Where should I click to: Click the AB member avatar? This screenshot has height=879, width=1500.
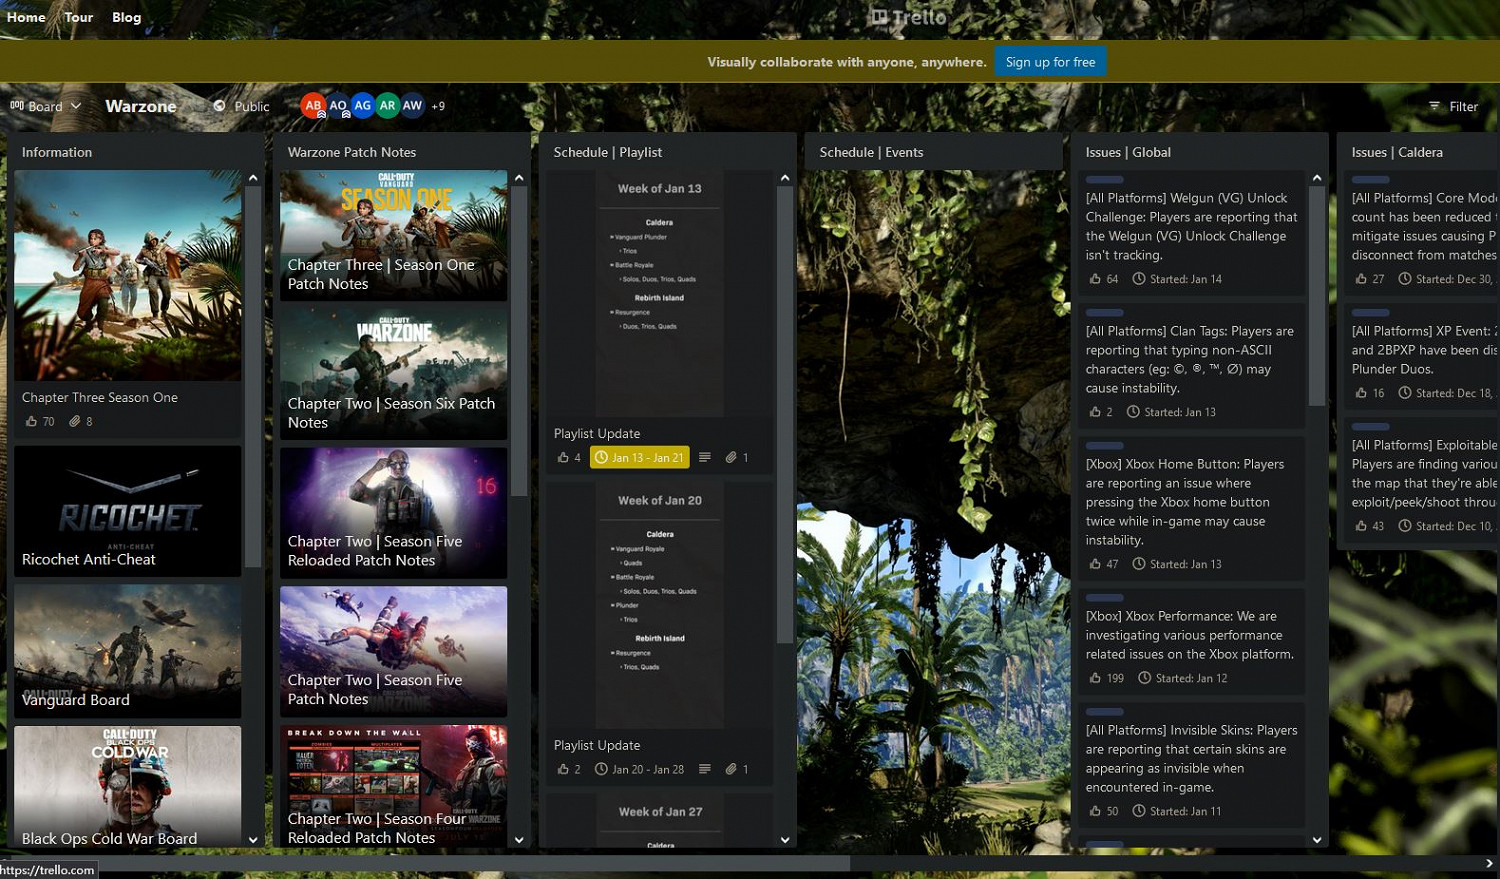313,106
